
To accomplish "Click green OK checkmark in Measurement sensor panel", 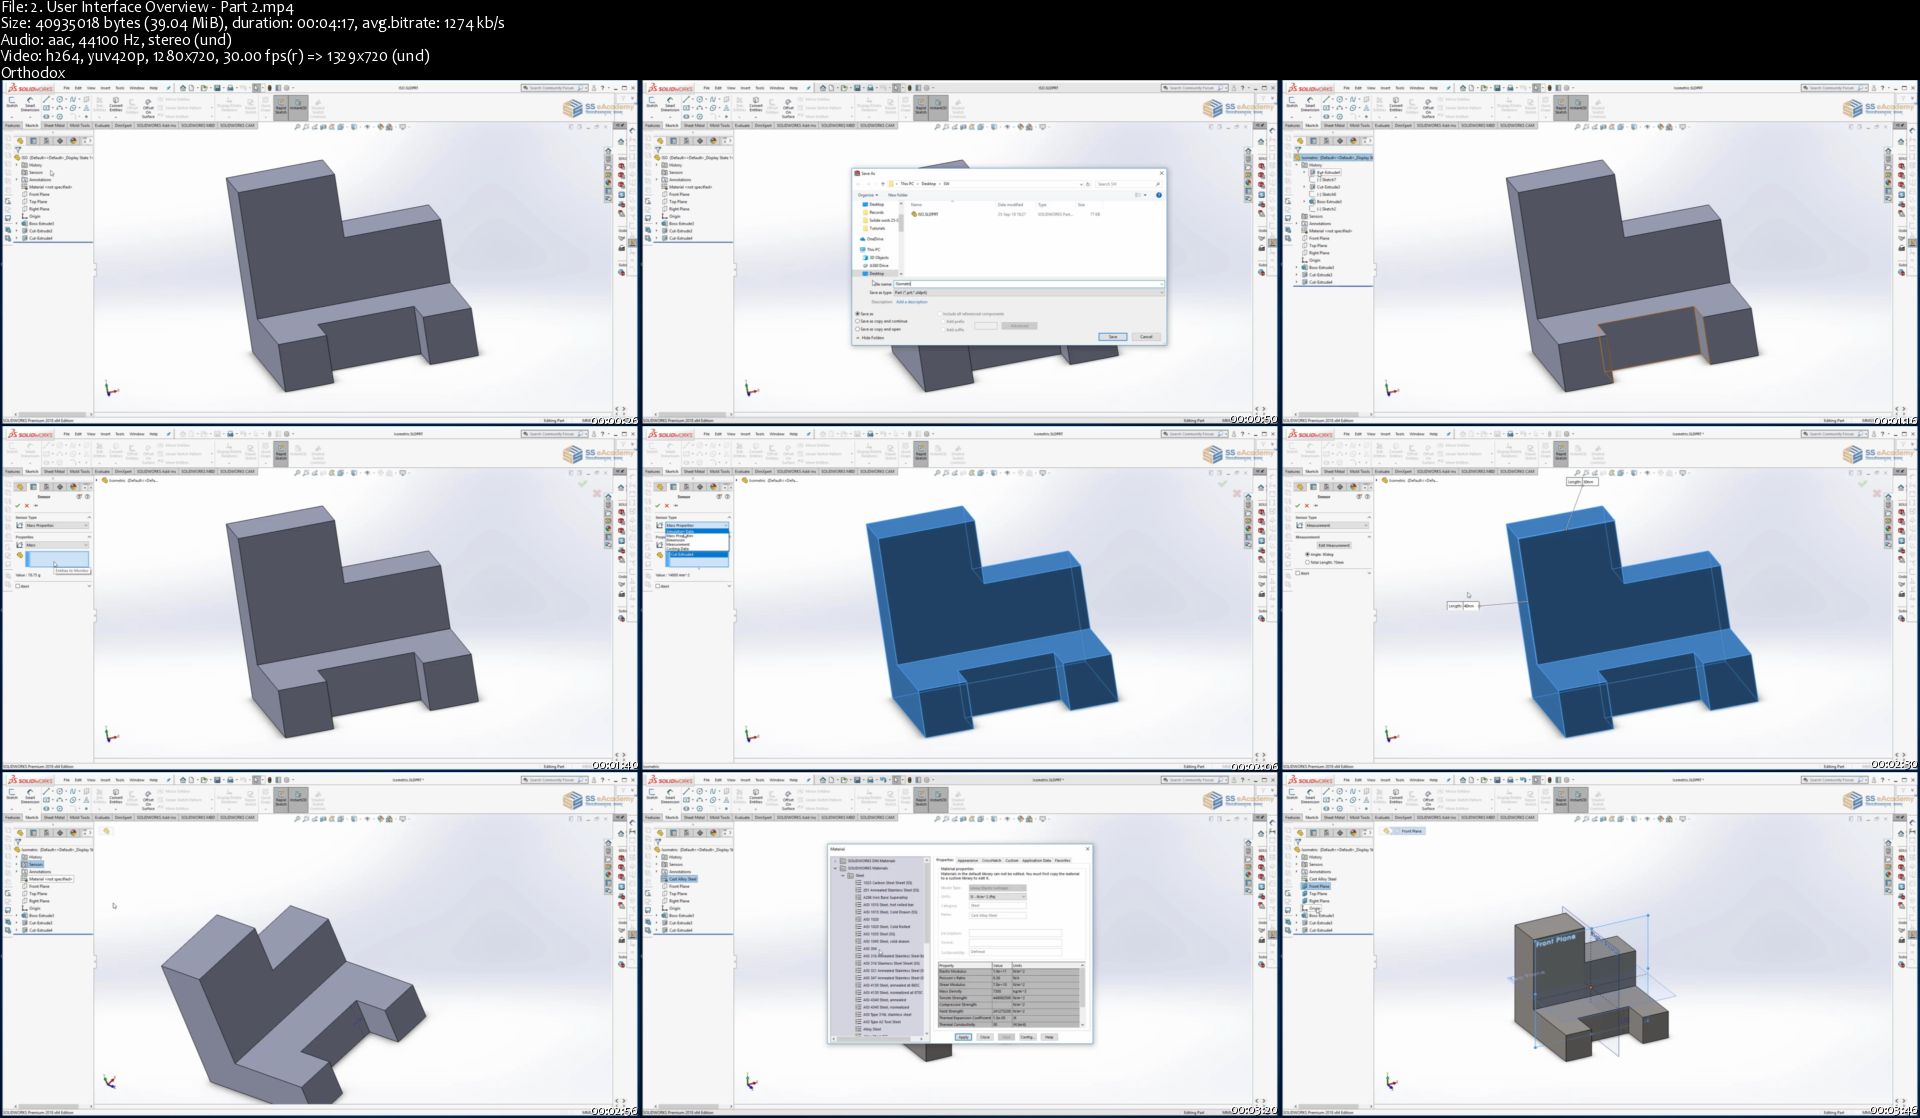I will [1298, 505].
